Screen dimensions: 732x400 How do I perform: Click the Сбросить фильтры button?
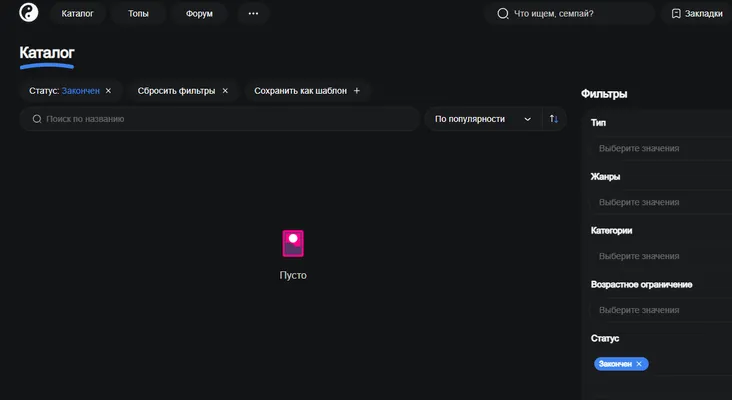point(183,91)
